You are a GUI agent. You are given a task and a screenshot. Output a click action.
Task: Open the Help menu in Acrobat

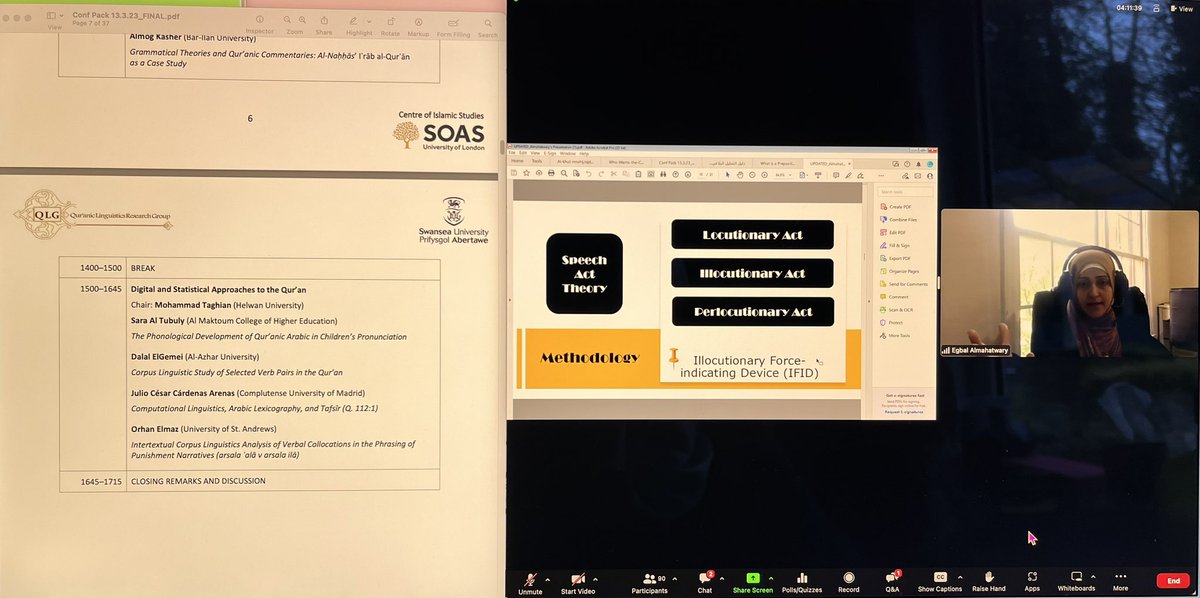click(x=583, y=153)
